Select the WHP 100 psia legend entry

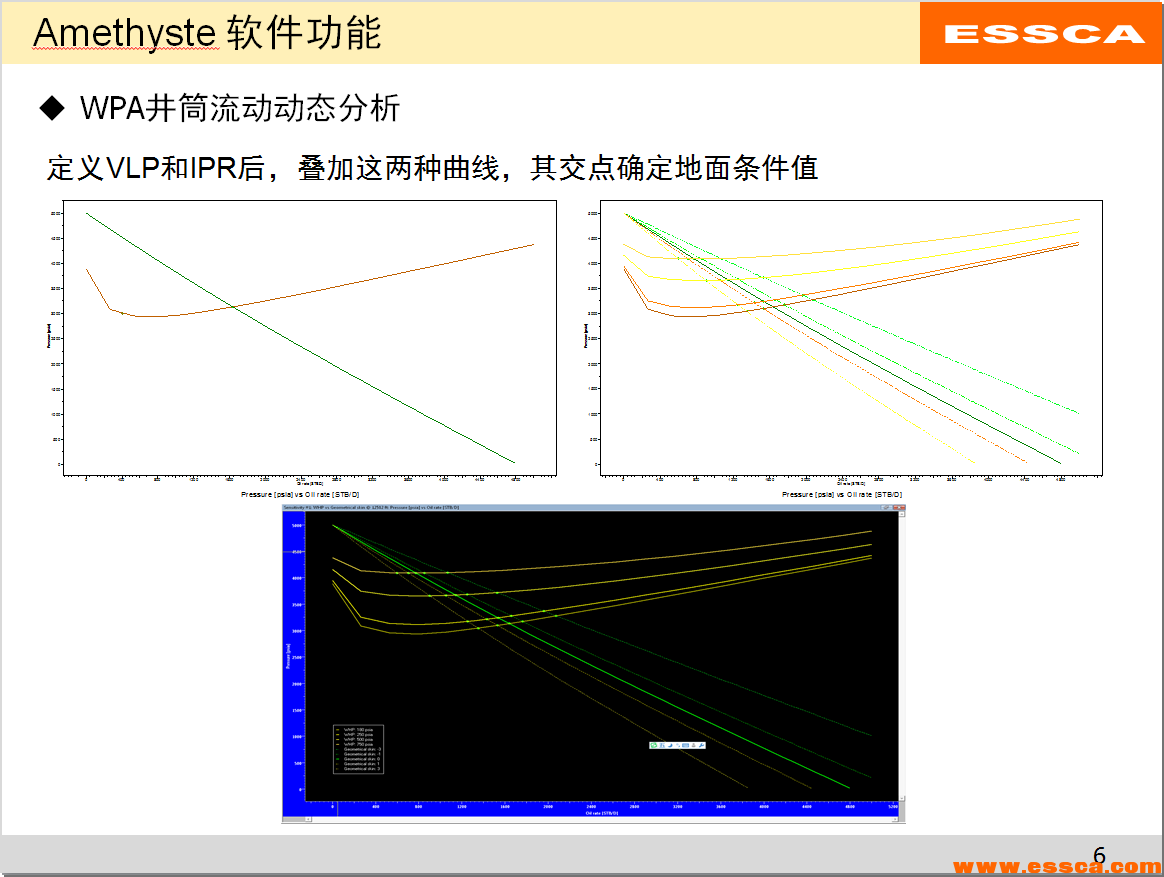pos(358,730)
